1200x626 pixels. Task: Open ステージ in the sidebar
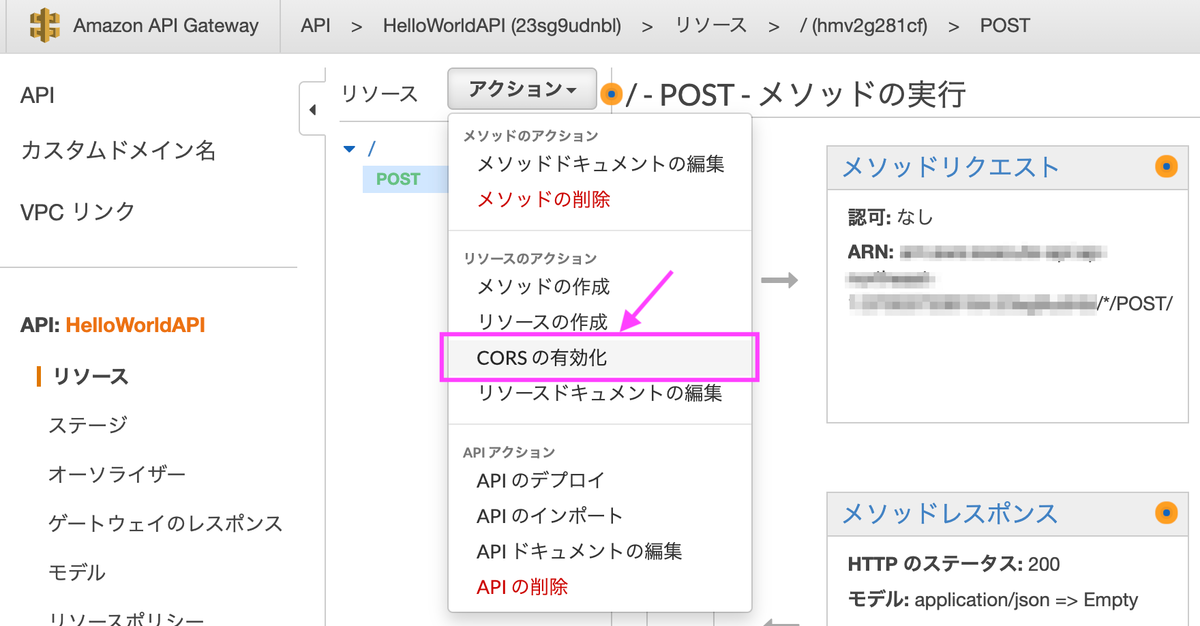88,425
